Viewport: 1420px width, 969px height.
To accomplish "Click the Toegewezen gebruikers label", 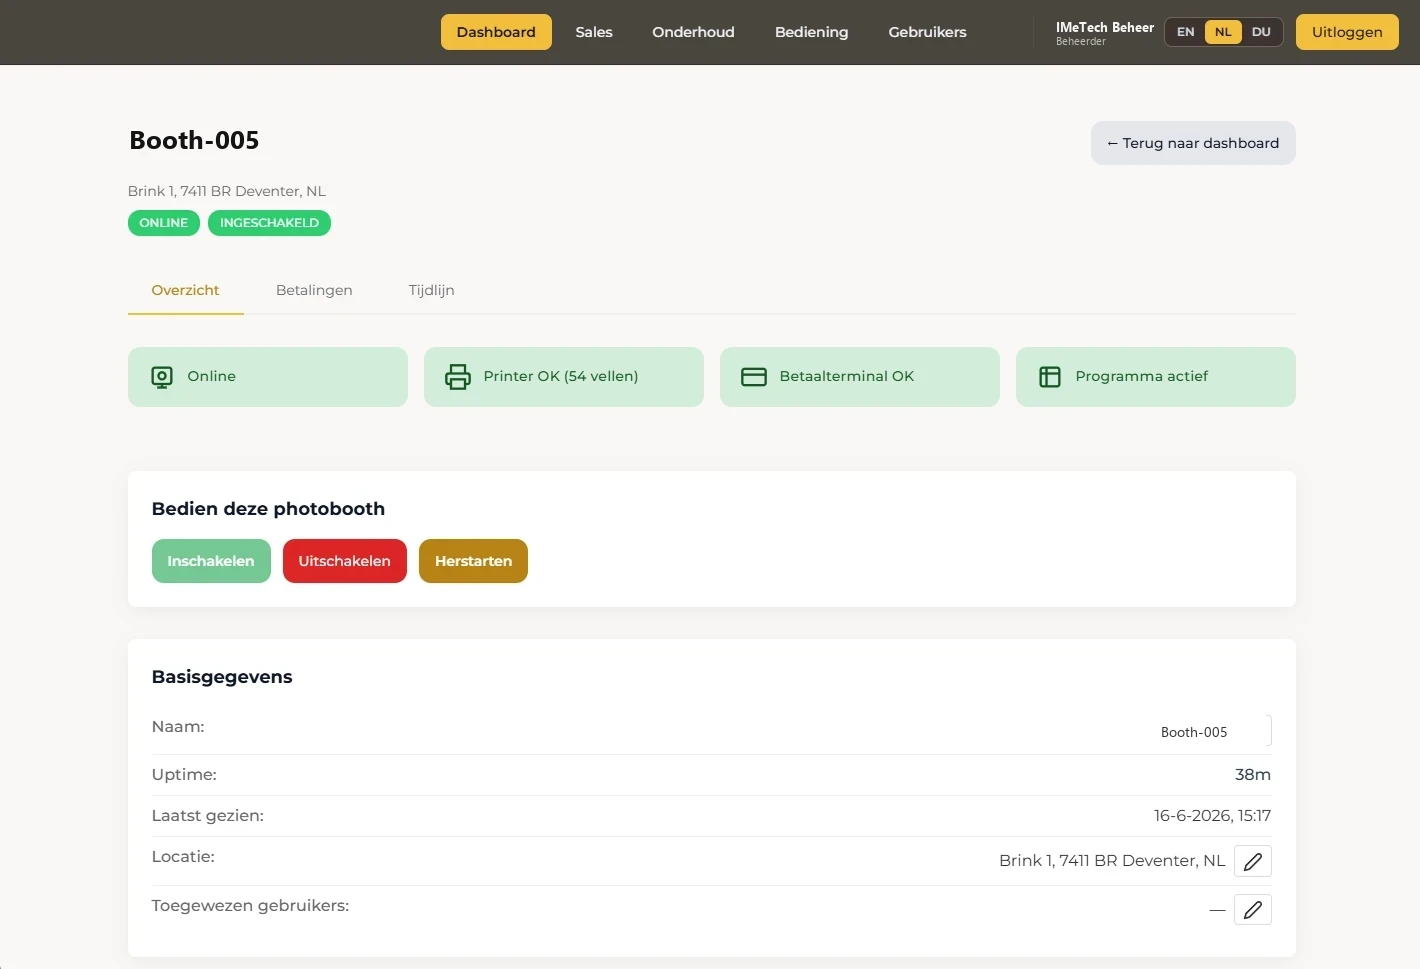I will [x=250, y=906].
